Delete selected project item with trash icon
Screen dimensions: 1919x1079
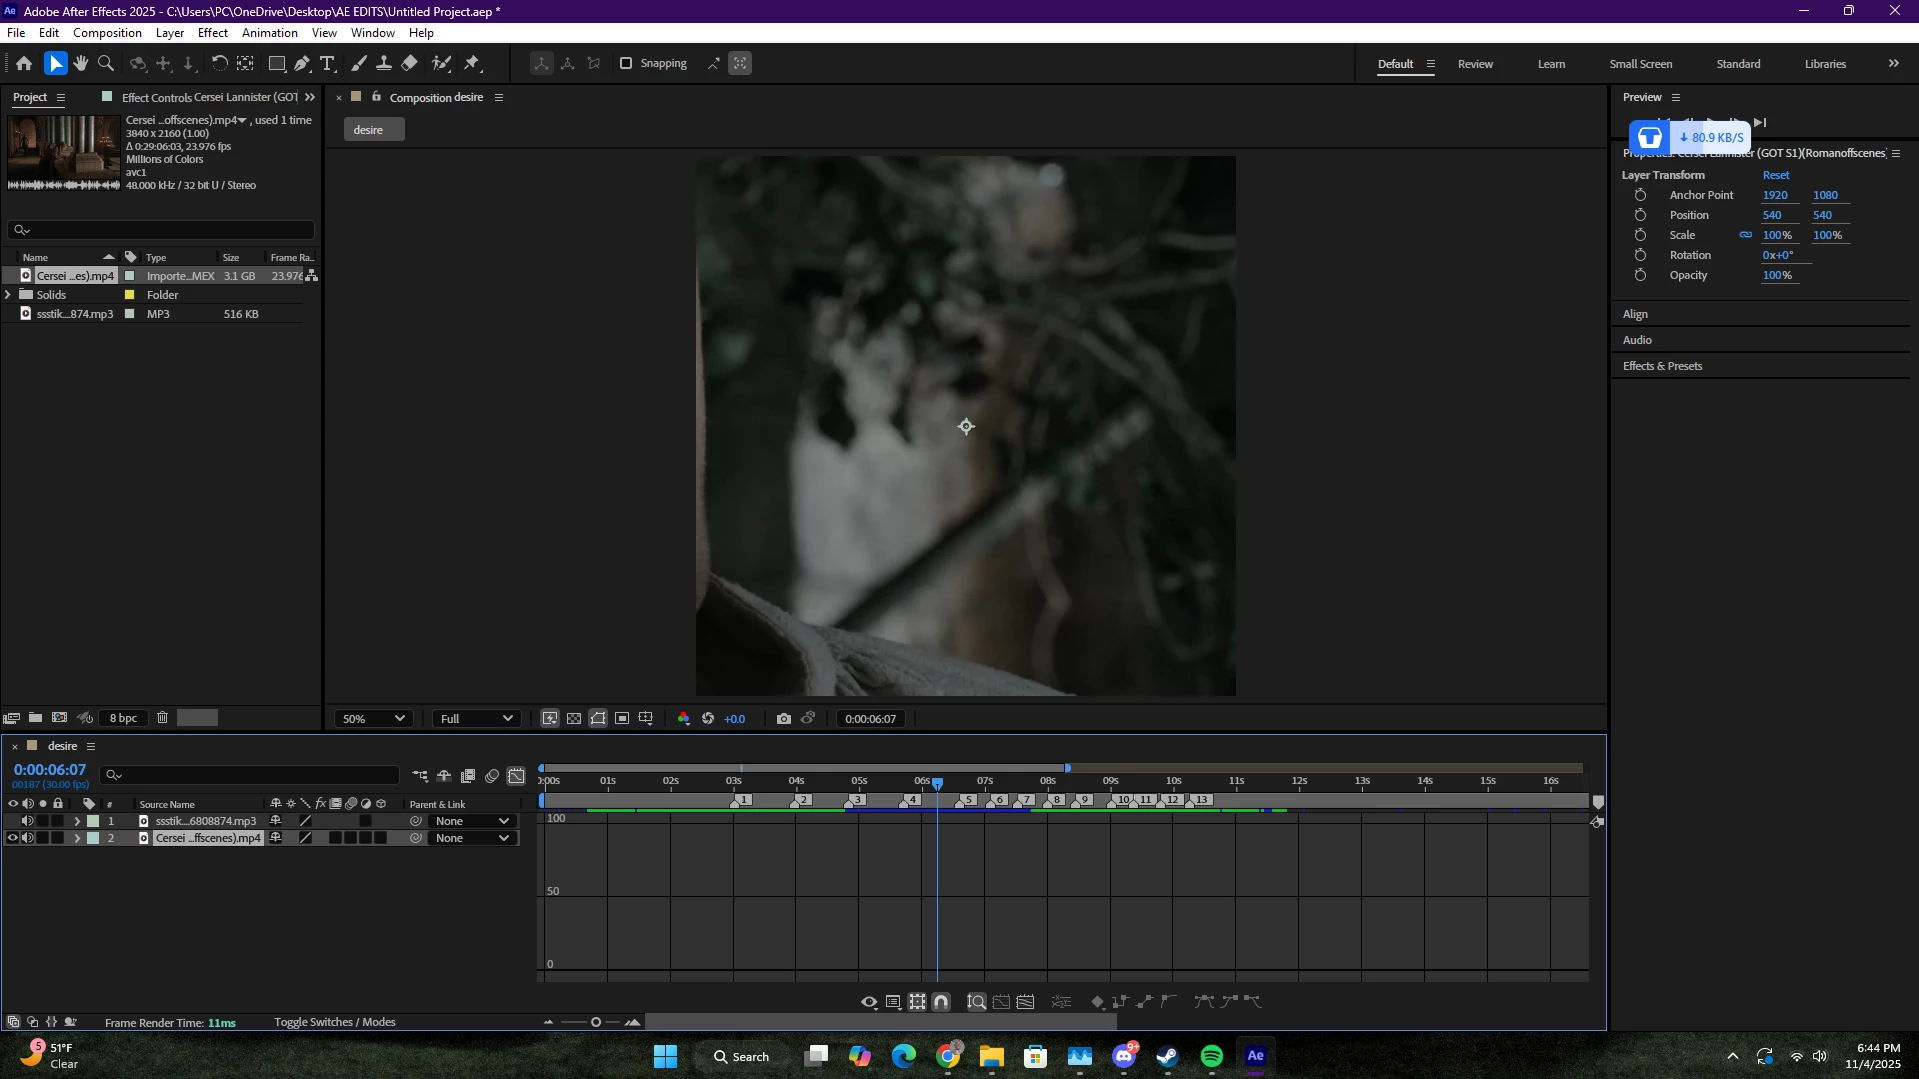point(162,718)
